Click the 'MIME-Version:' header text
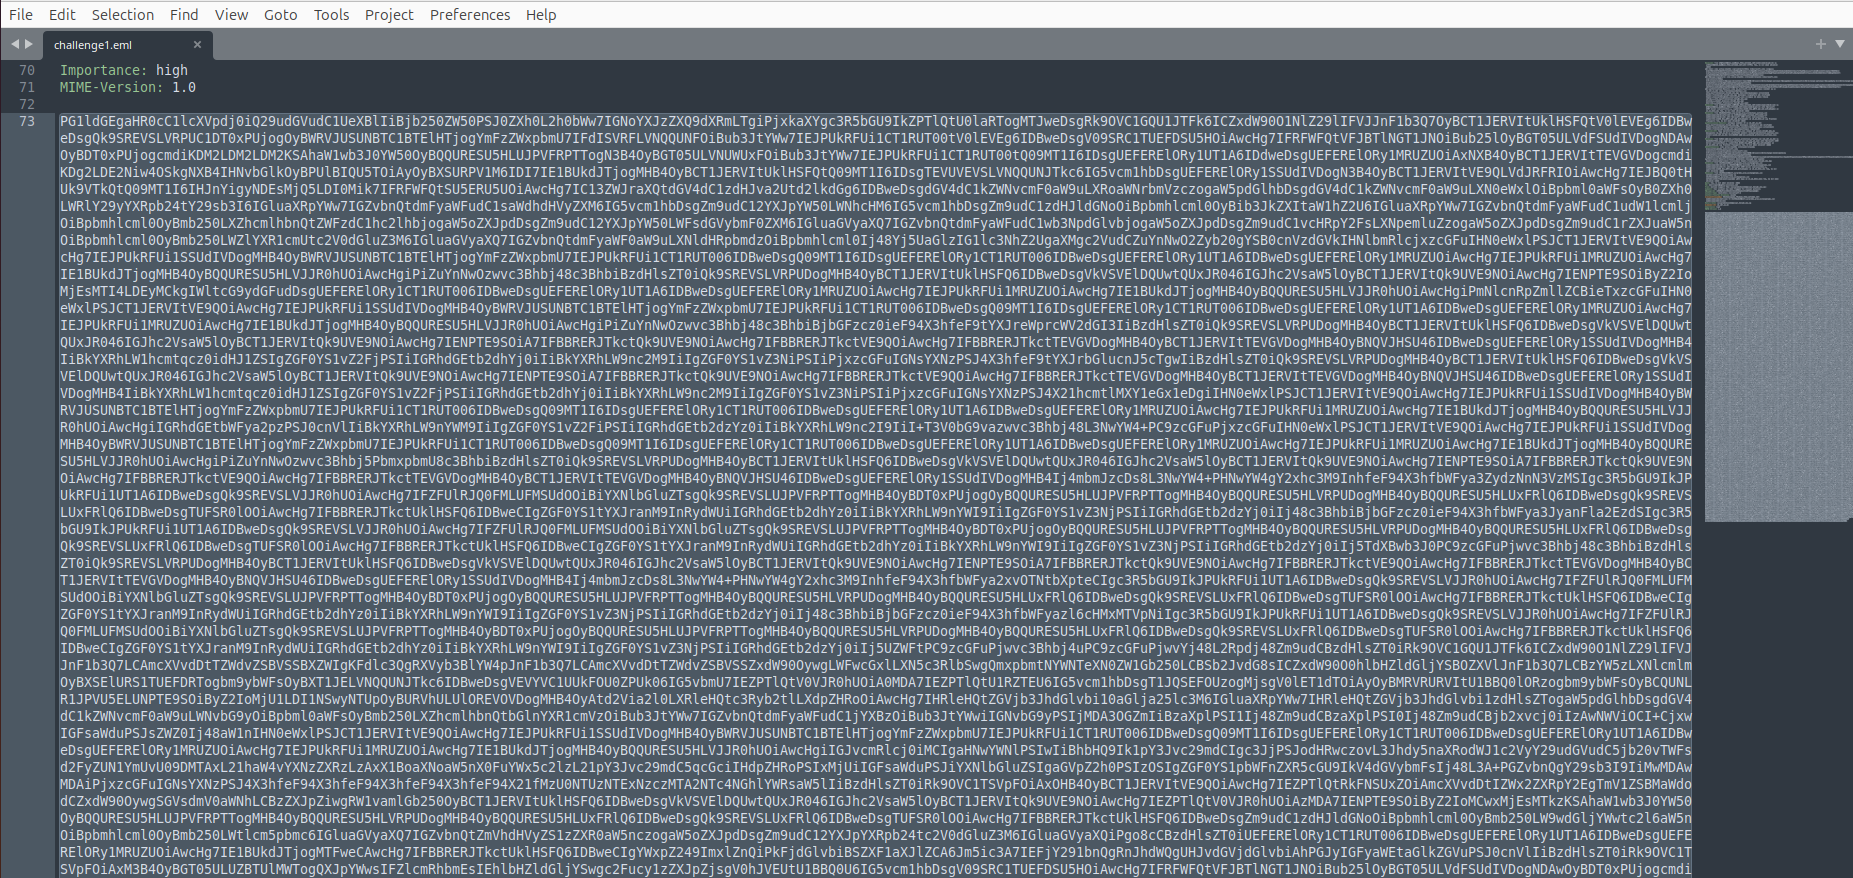Screen dimensions: 1853x878 tap(111, 87)
